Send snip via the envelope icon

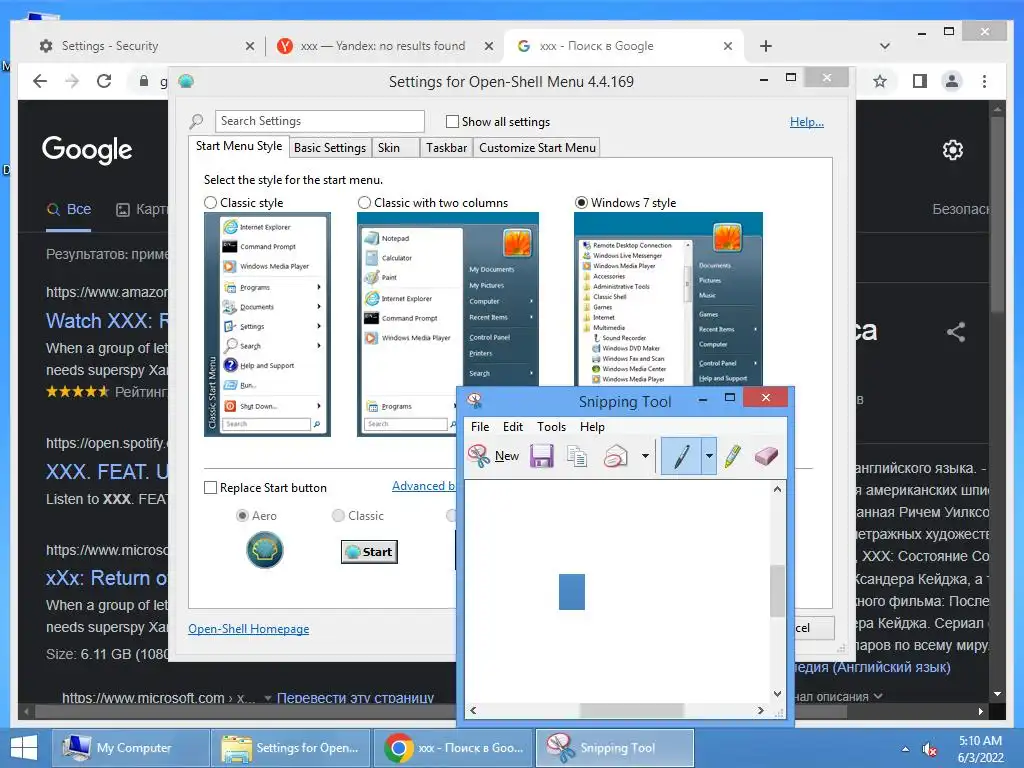[x=615, y=456]
